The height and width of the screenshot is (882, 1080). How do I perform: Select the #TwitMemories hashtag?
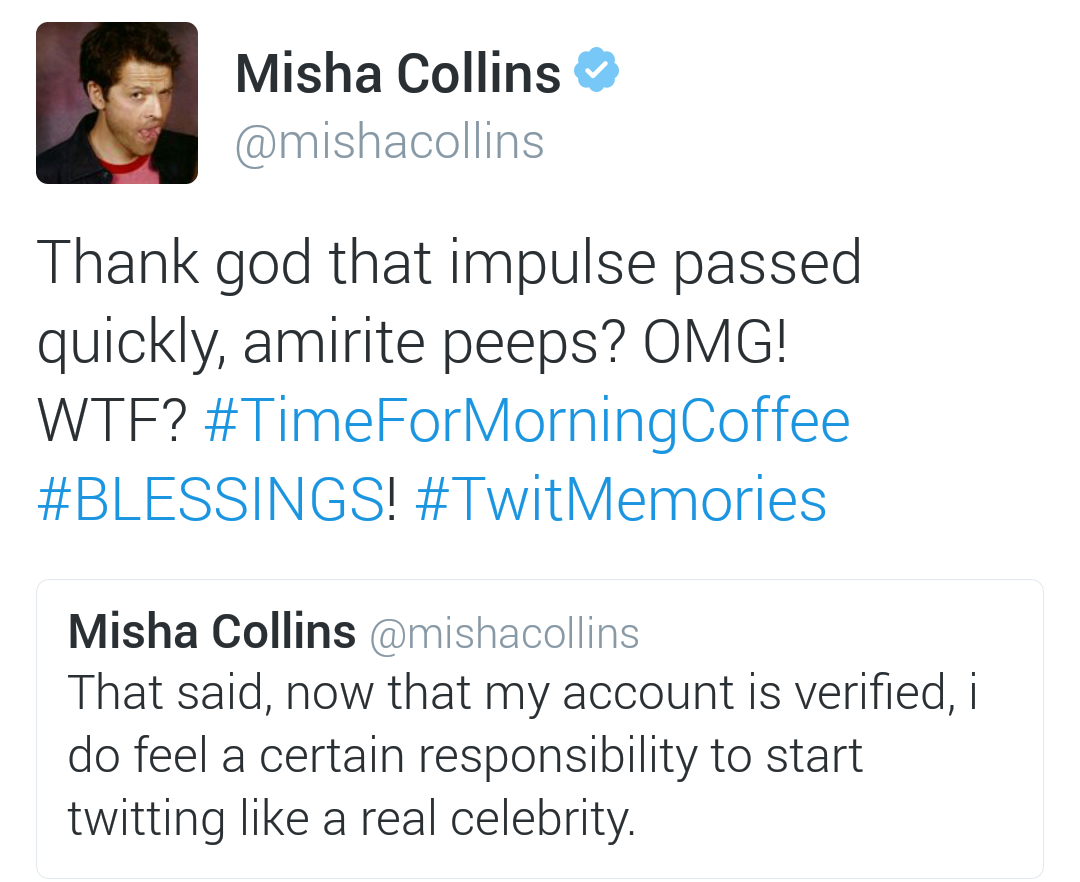pos(620,500)
